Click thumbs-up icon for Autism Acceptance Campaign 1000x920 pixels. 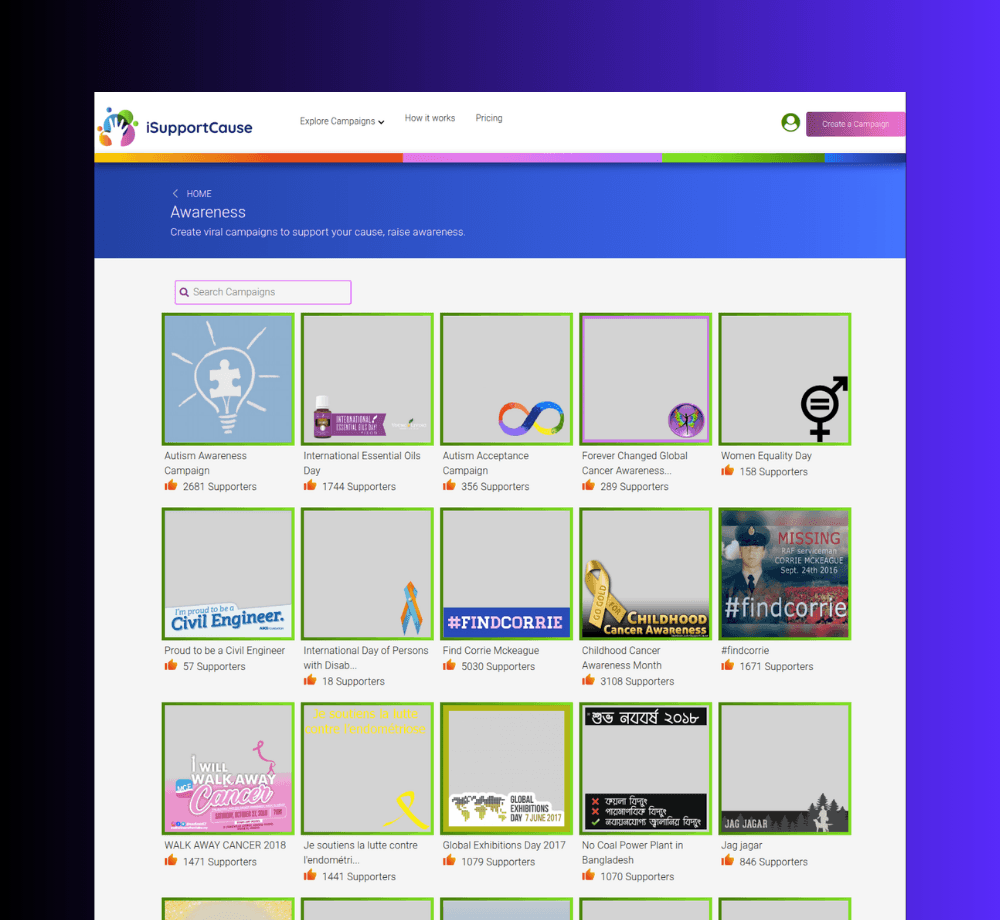(449, 486)
